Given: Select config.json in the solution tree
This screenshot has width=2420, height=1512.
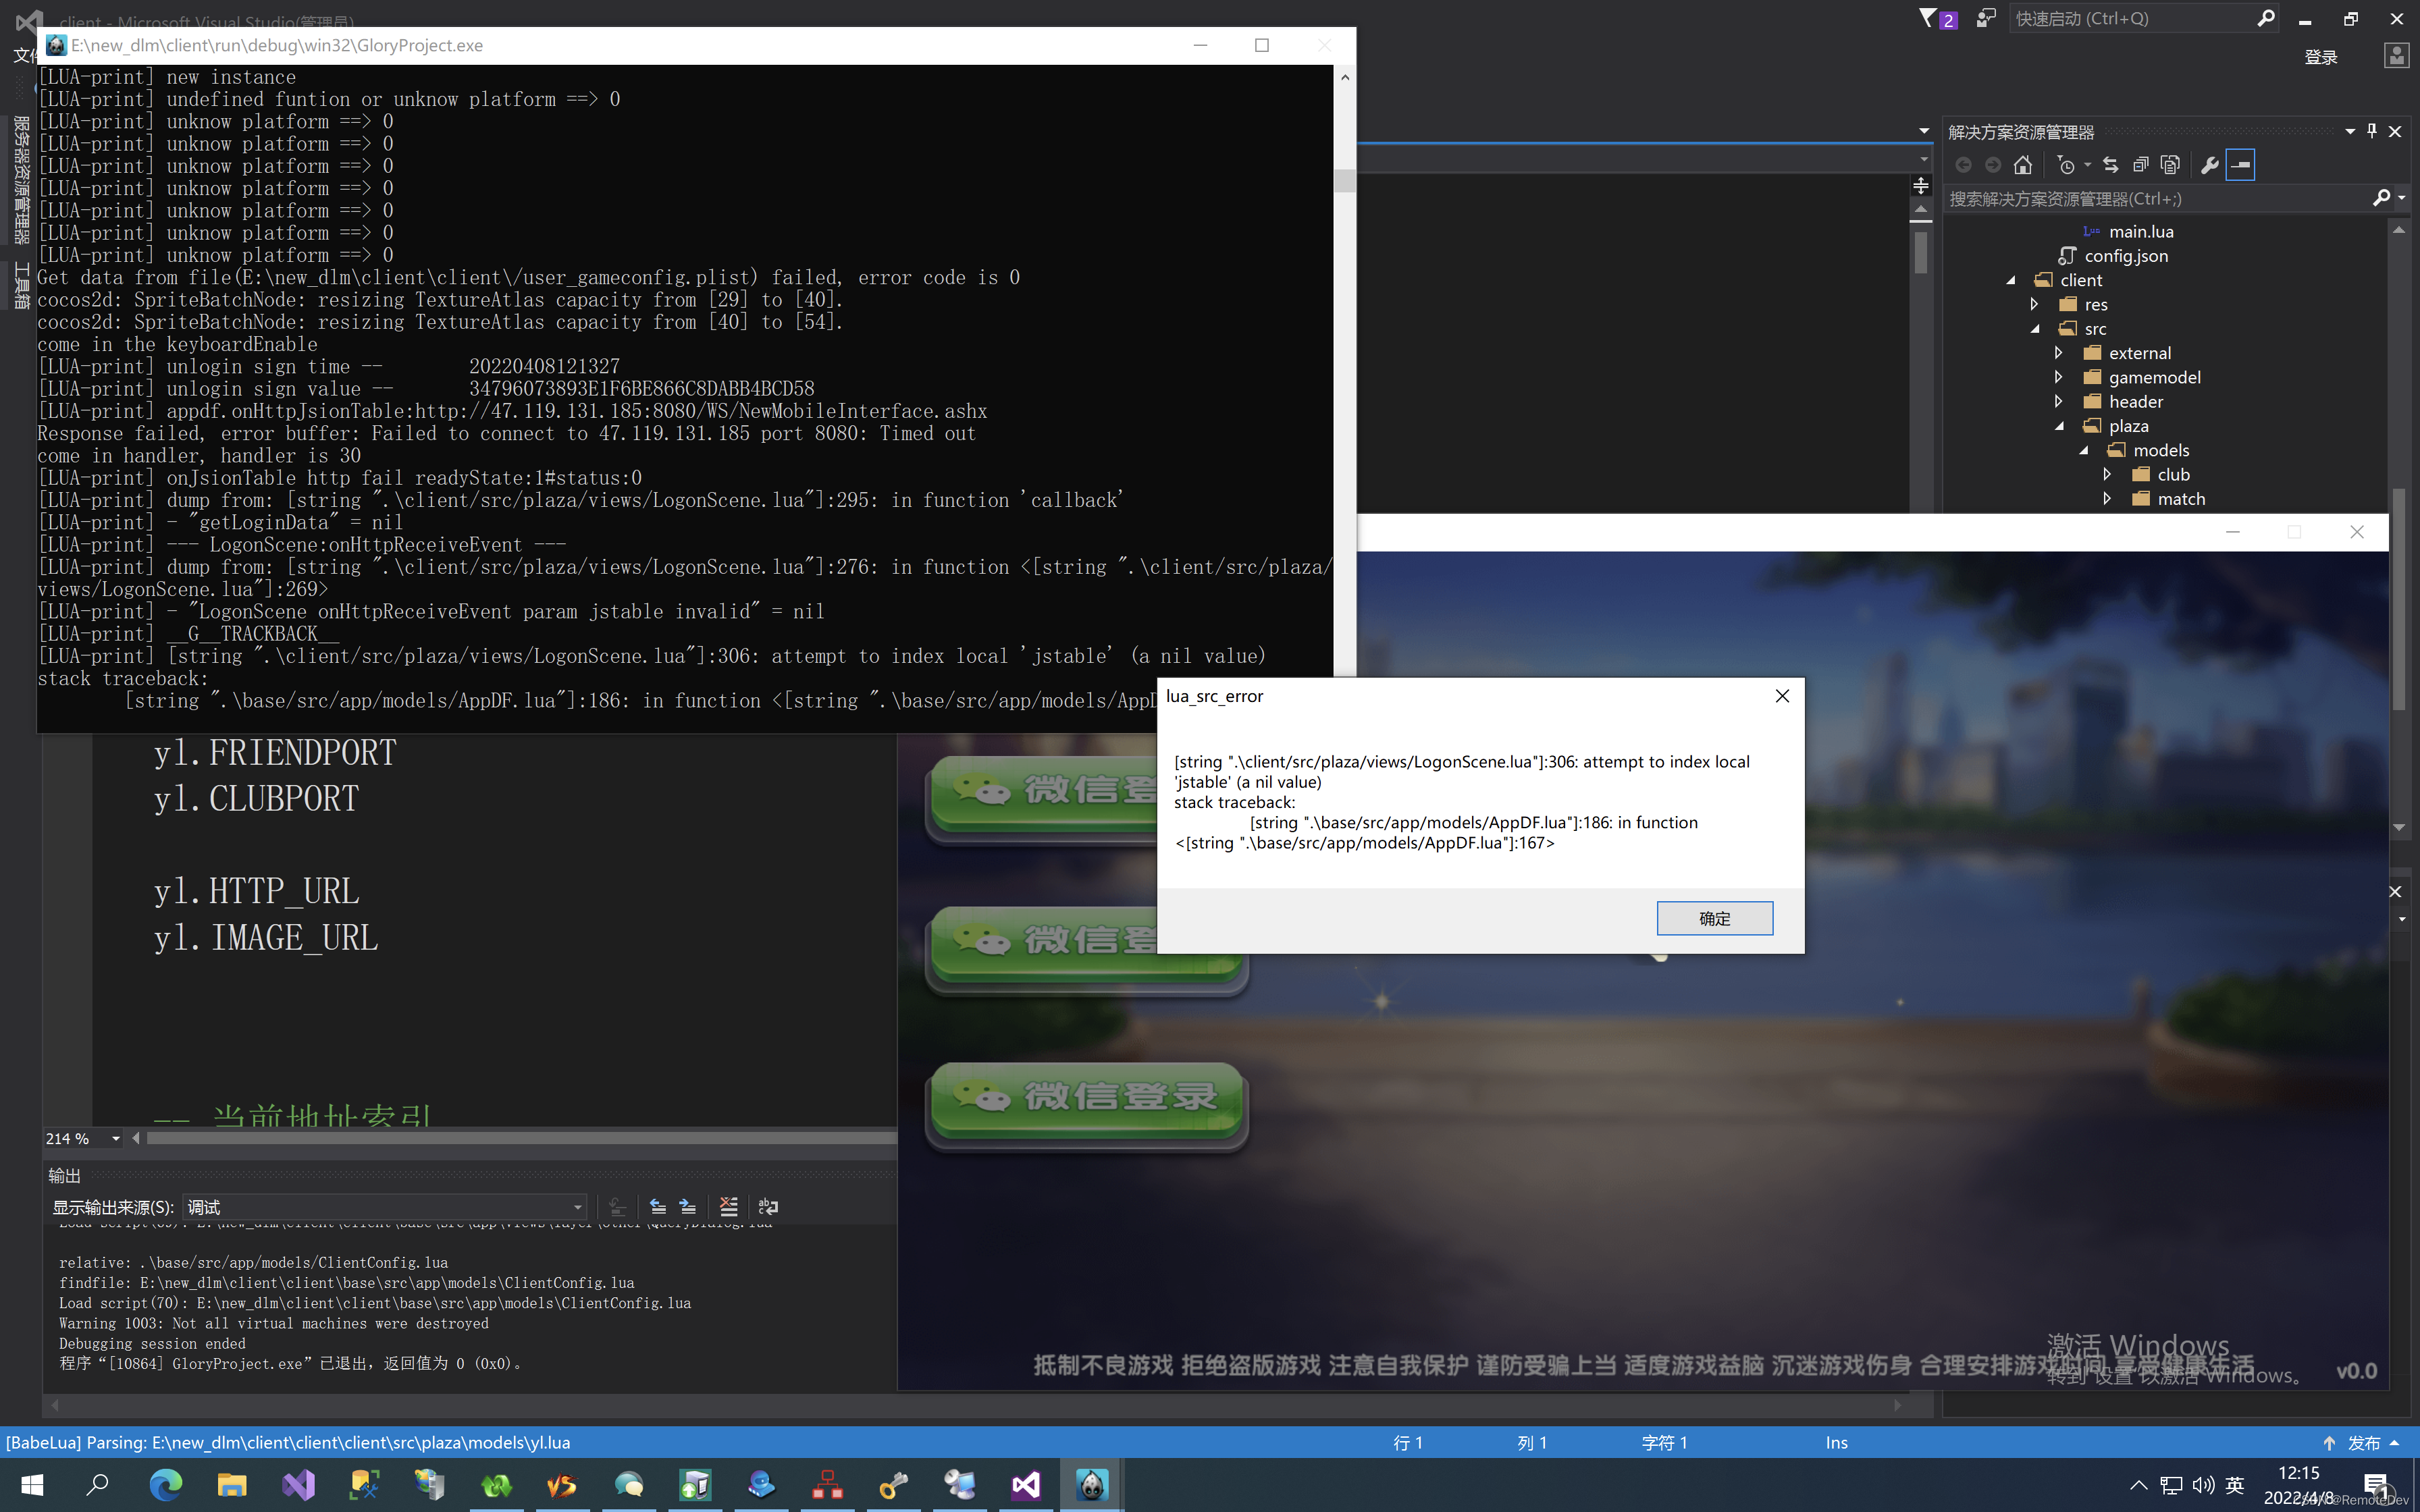Looking at the screenshot, I should (x=2126, y=256).
